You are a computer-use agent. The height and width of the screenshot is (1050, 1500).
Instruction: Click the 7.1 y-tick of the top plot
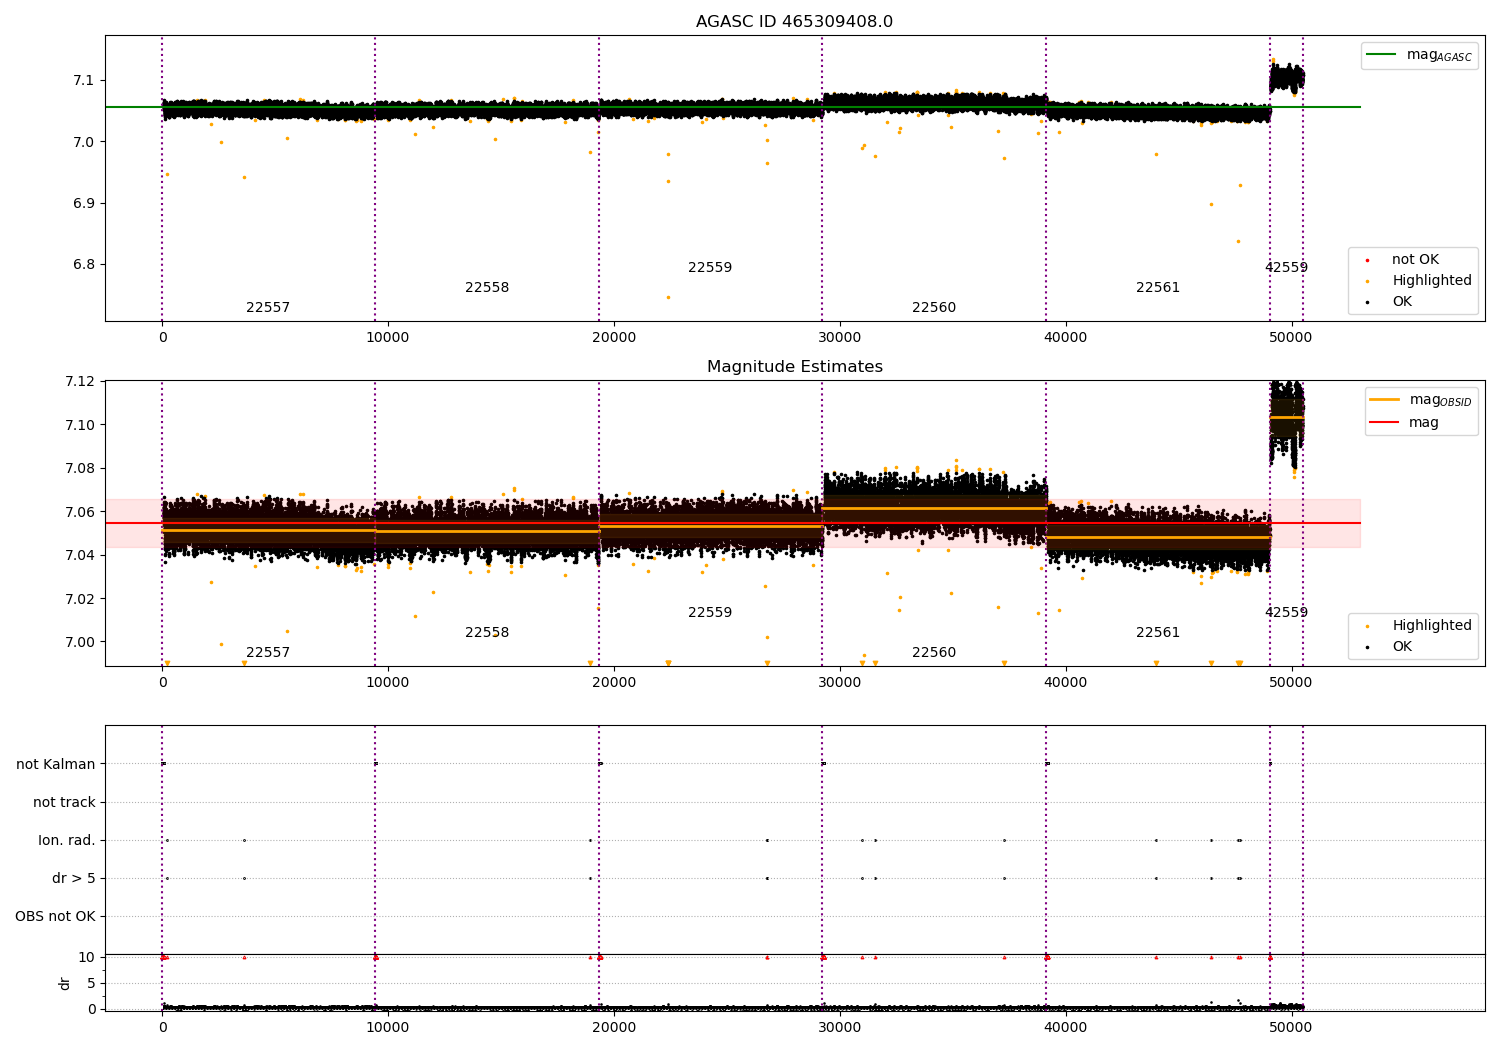(x=82, y=81)
